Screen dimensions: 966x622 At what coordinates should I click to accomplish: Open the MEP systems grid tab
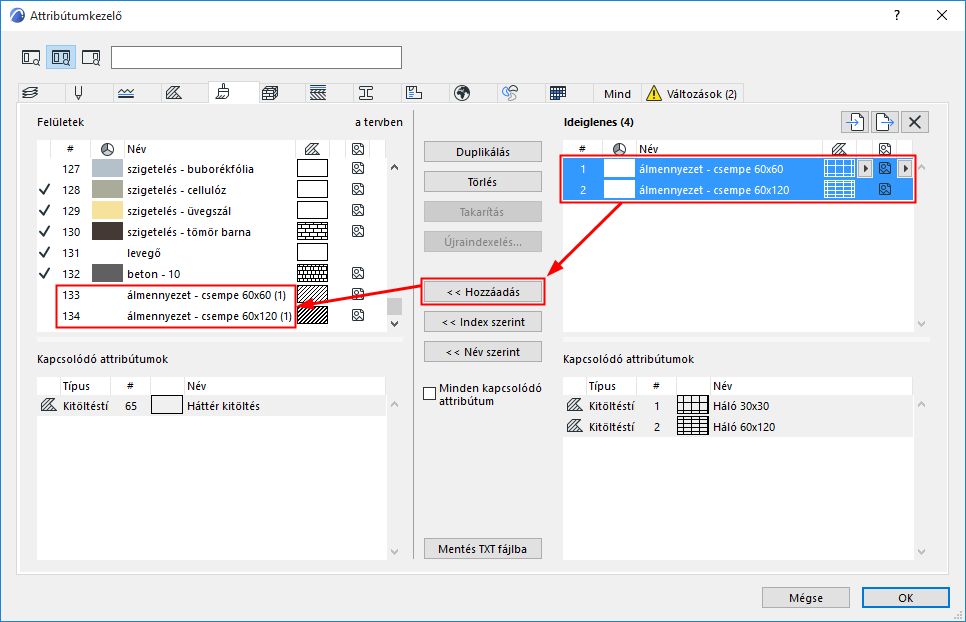coord(558,93)
